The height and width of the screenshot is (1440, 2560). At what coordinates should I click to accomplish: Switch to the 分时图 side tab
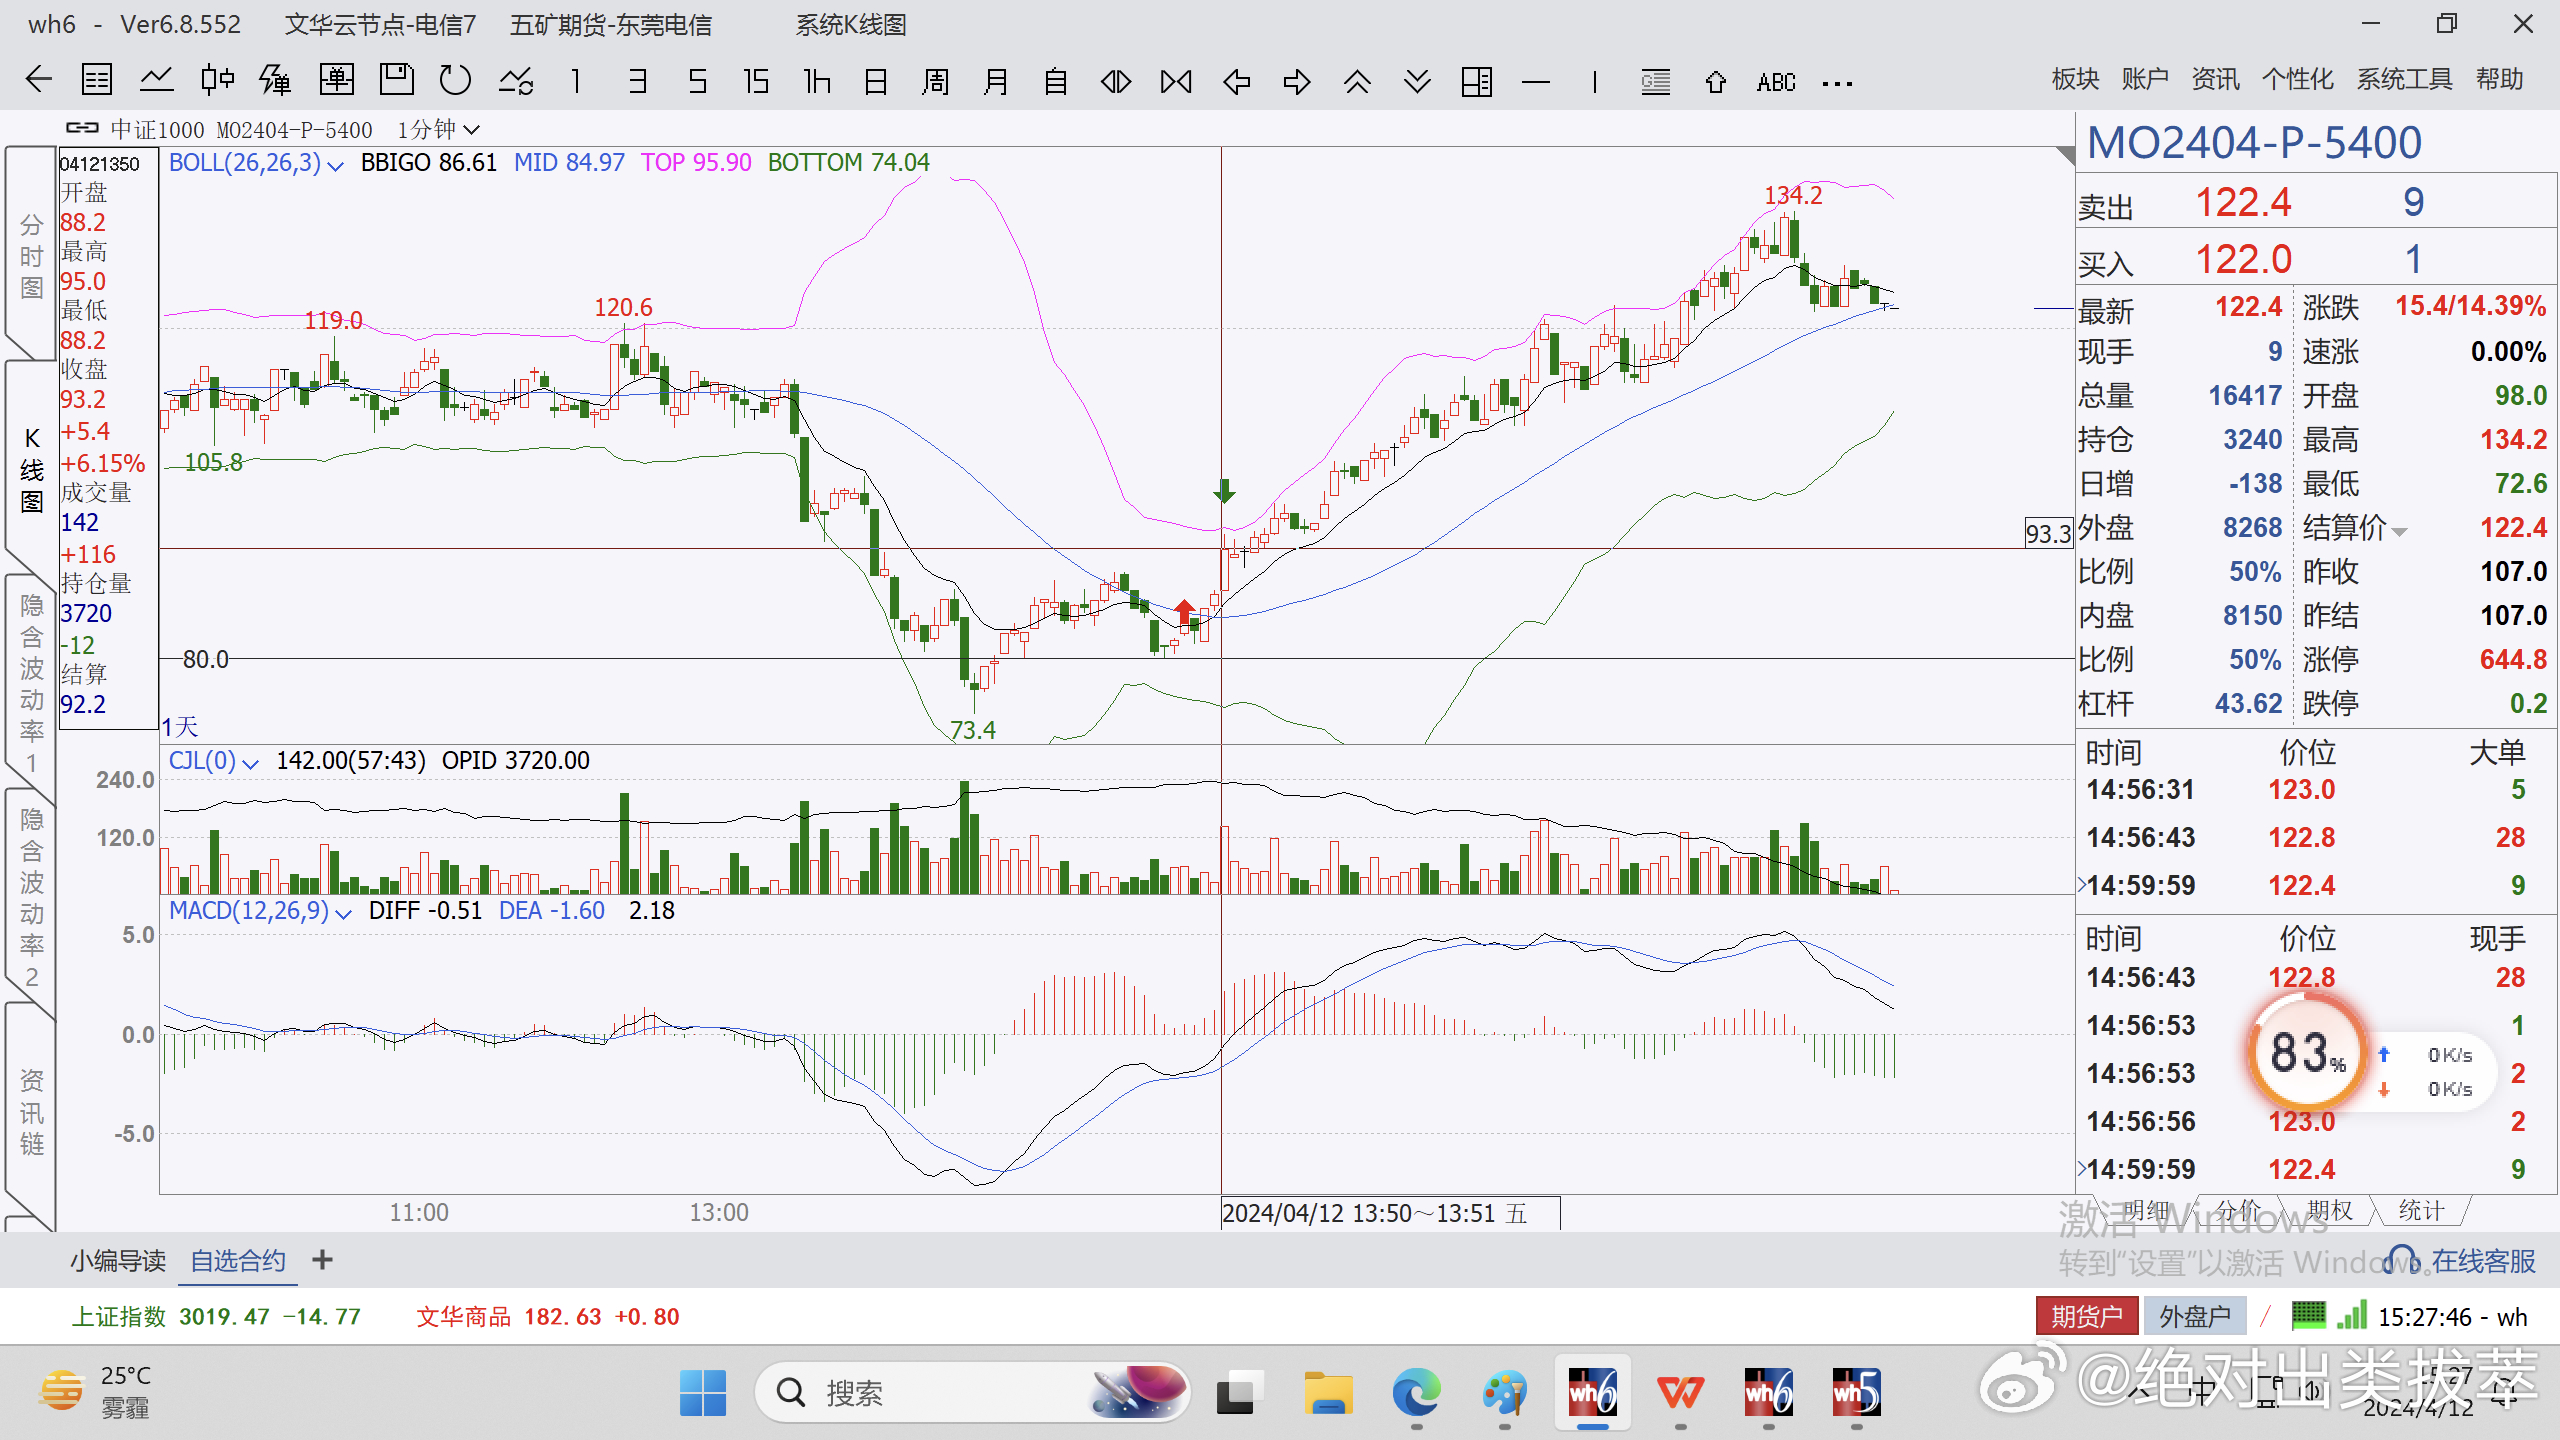click(31, 256)
